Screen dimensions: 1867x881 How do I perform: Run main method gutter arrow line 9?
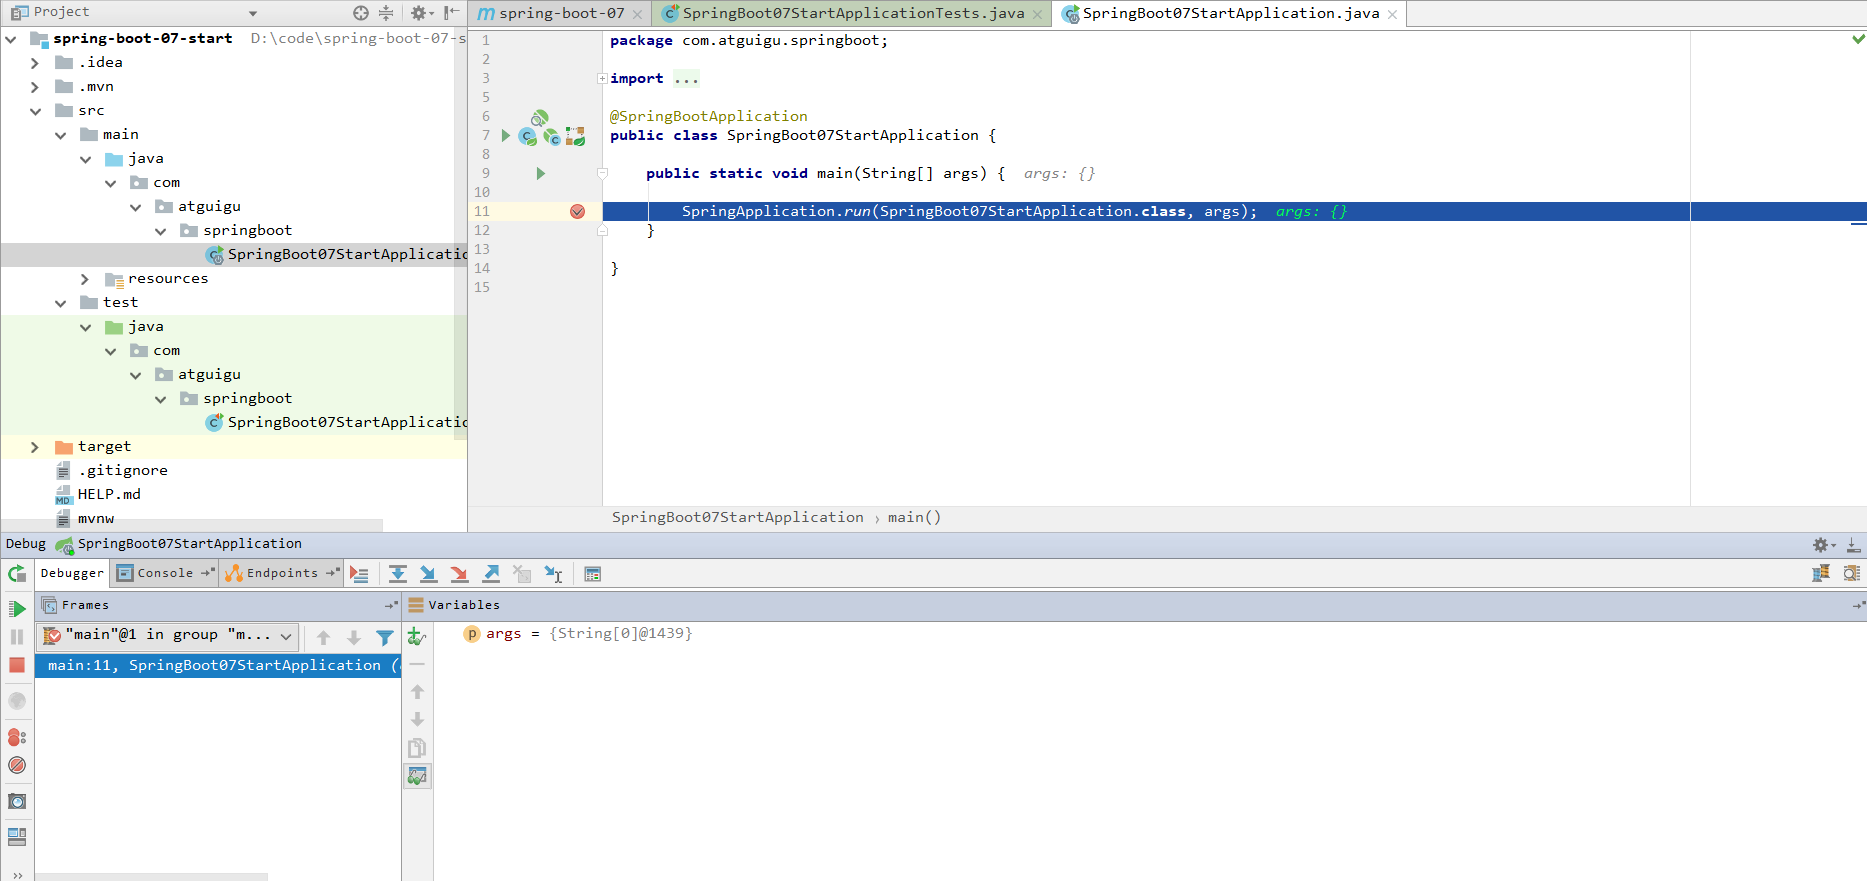pyautogui.click(x=540, y=173)
